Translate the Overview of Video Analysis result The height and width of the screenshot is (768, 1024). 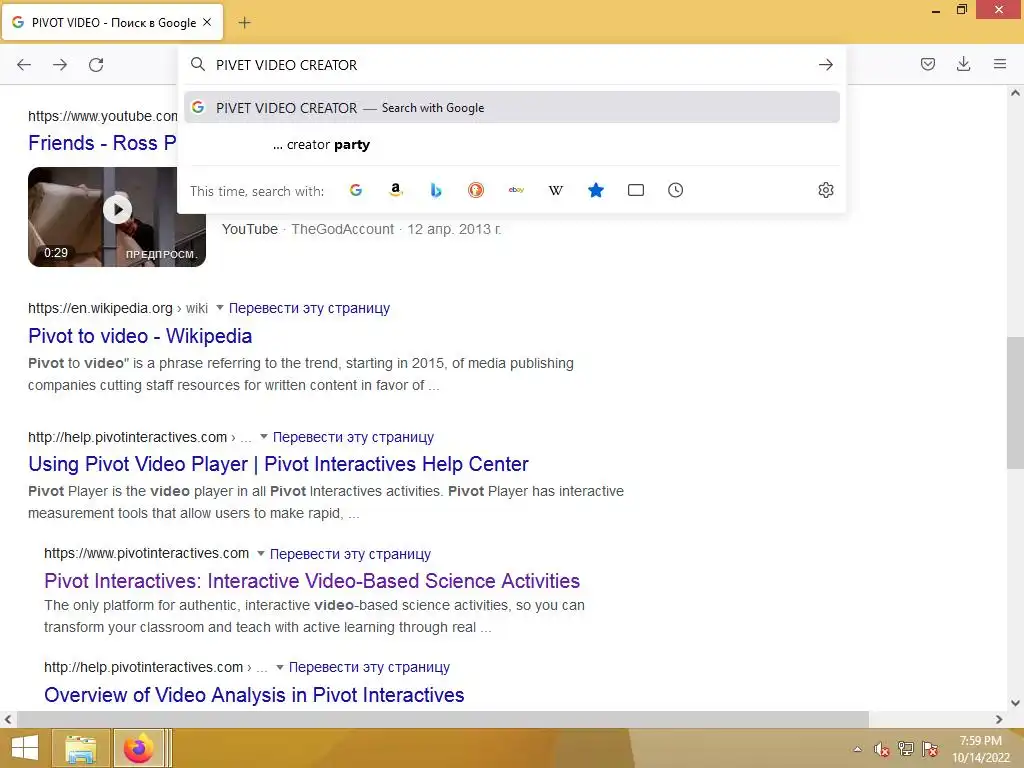coord(369,667)
